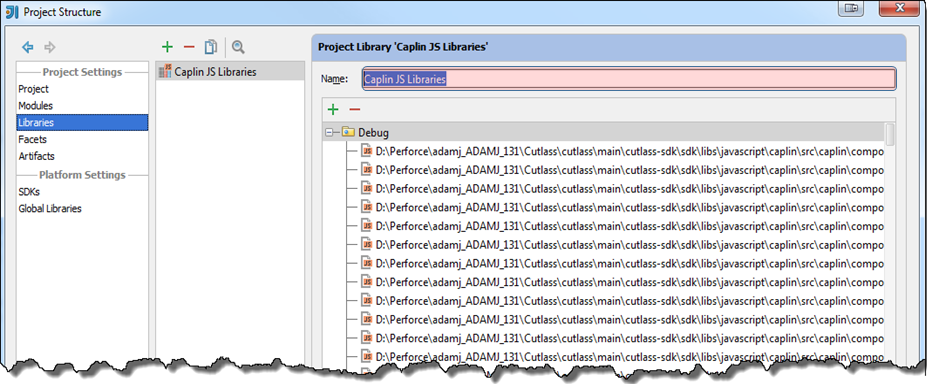The image size is (927, 384).
Task: Add library root using inner green plus
Action: click(333, 109)
